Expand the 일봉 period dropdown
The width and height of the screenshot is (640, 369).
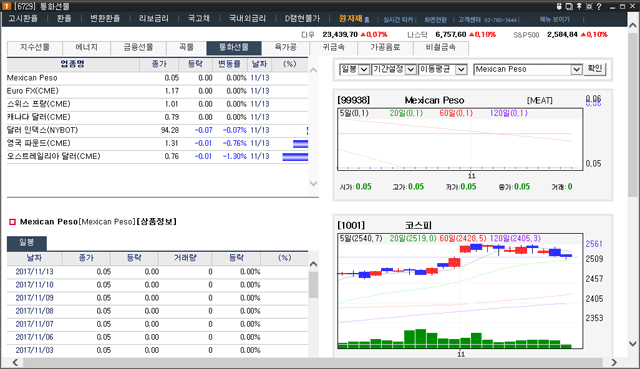pos(364,69)
